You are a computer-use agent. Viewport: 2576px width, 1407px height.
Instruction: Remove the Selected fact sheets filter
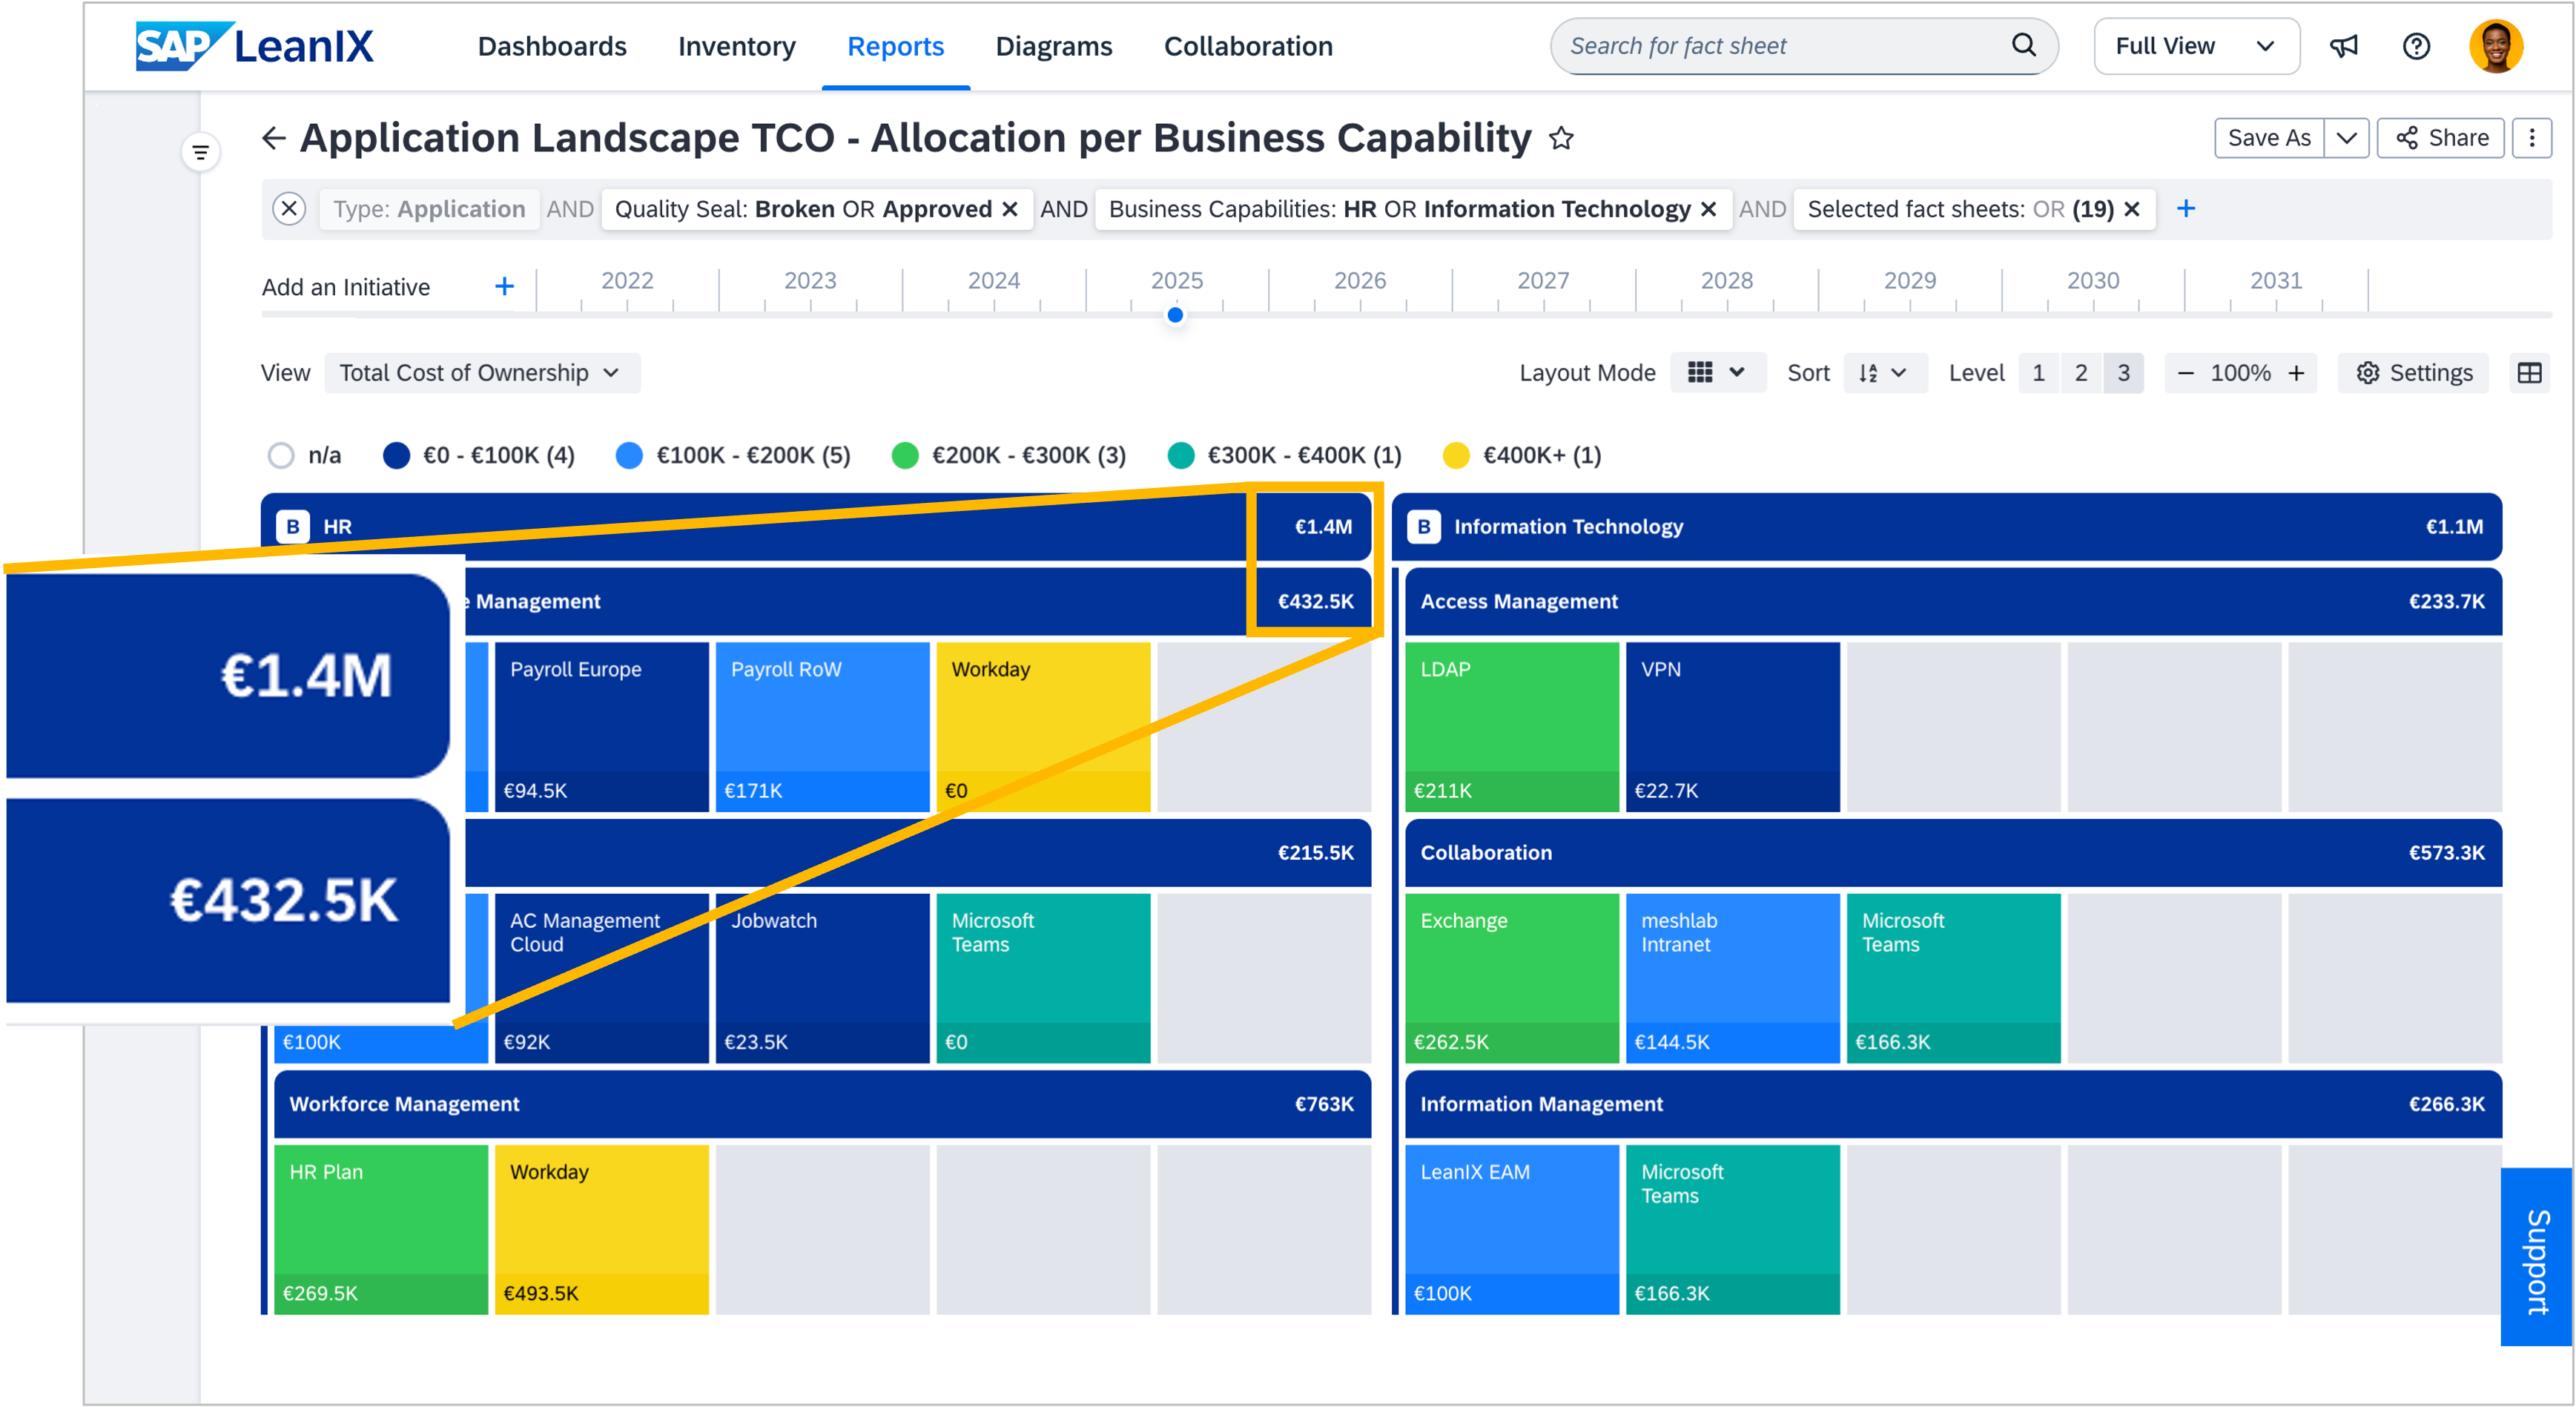(x=2131, y=209)
